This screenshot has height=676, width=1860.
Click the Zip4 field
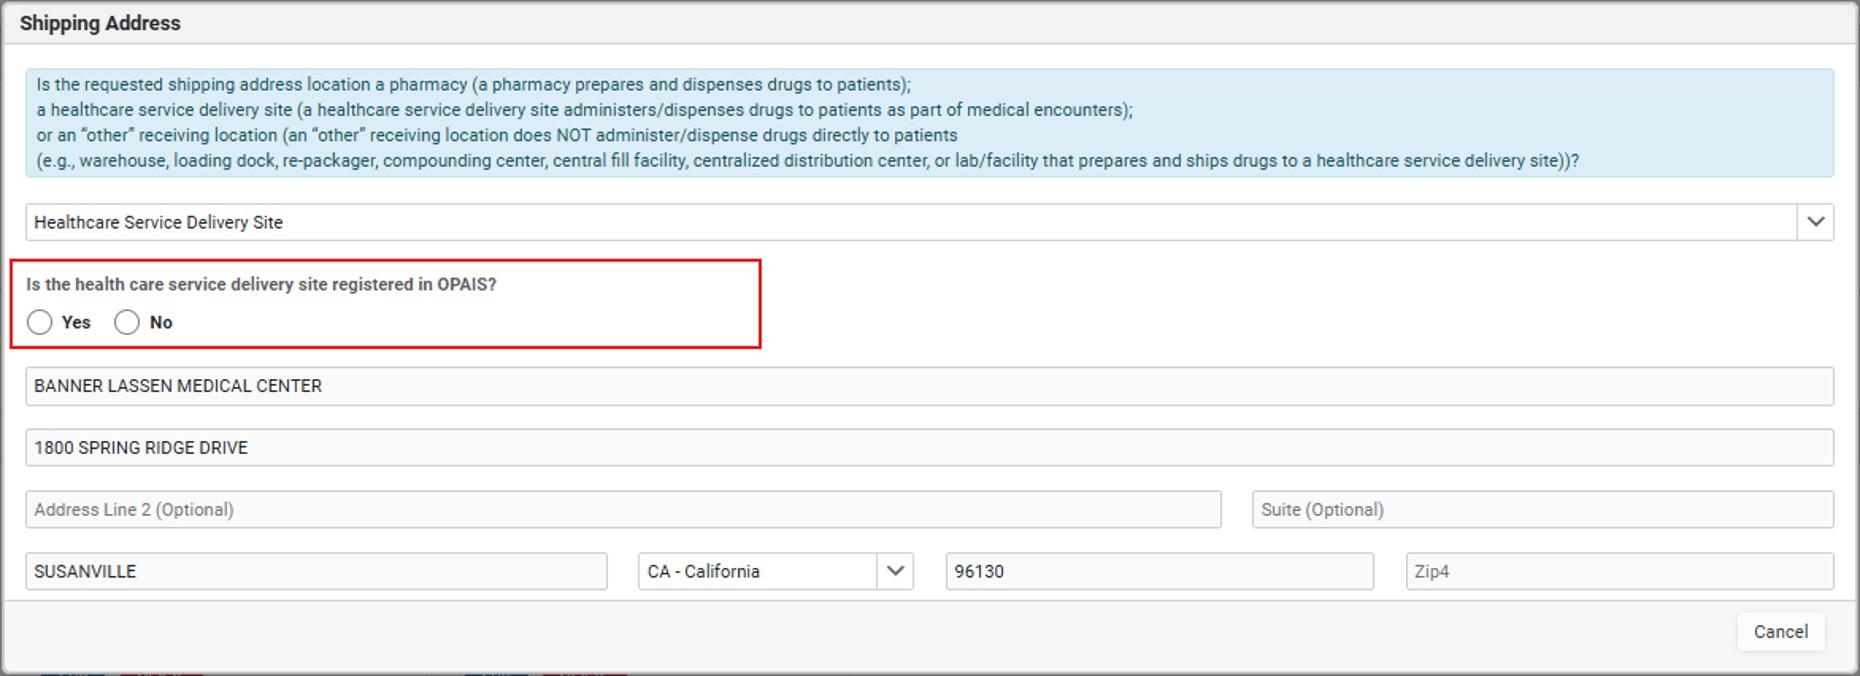[x=1620, y=572]
